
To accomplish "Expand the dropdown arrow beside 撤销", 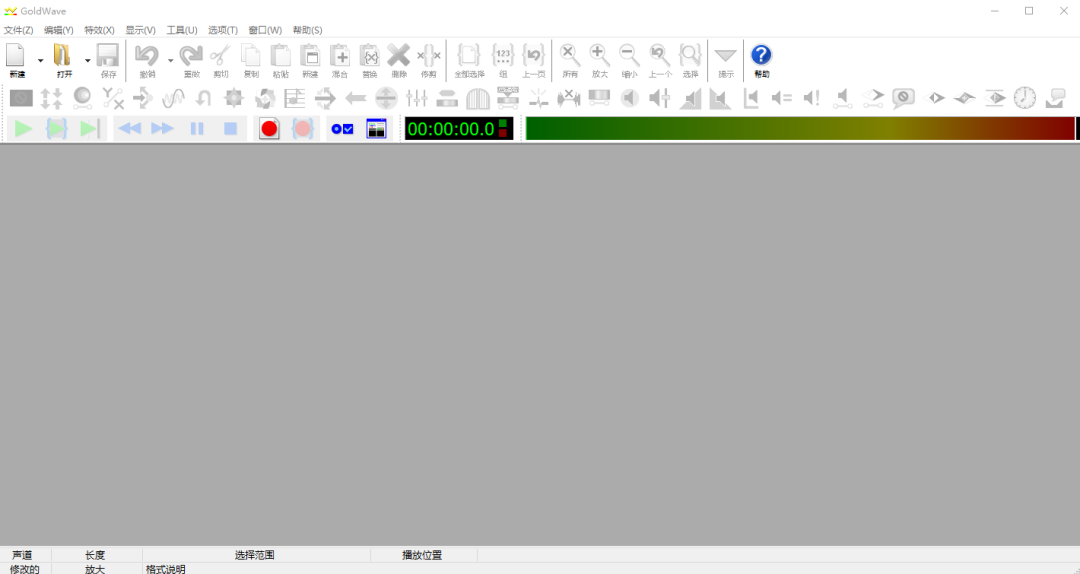I will click(170, 60).
